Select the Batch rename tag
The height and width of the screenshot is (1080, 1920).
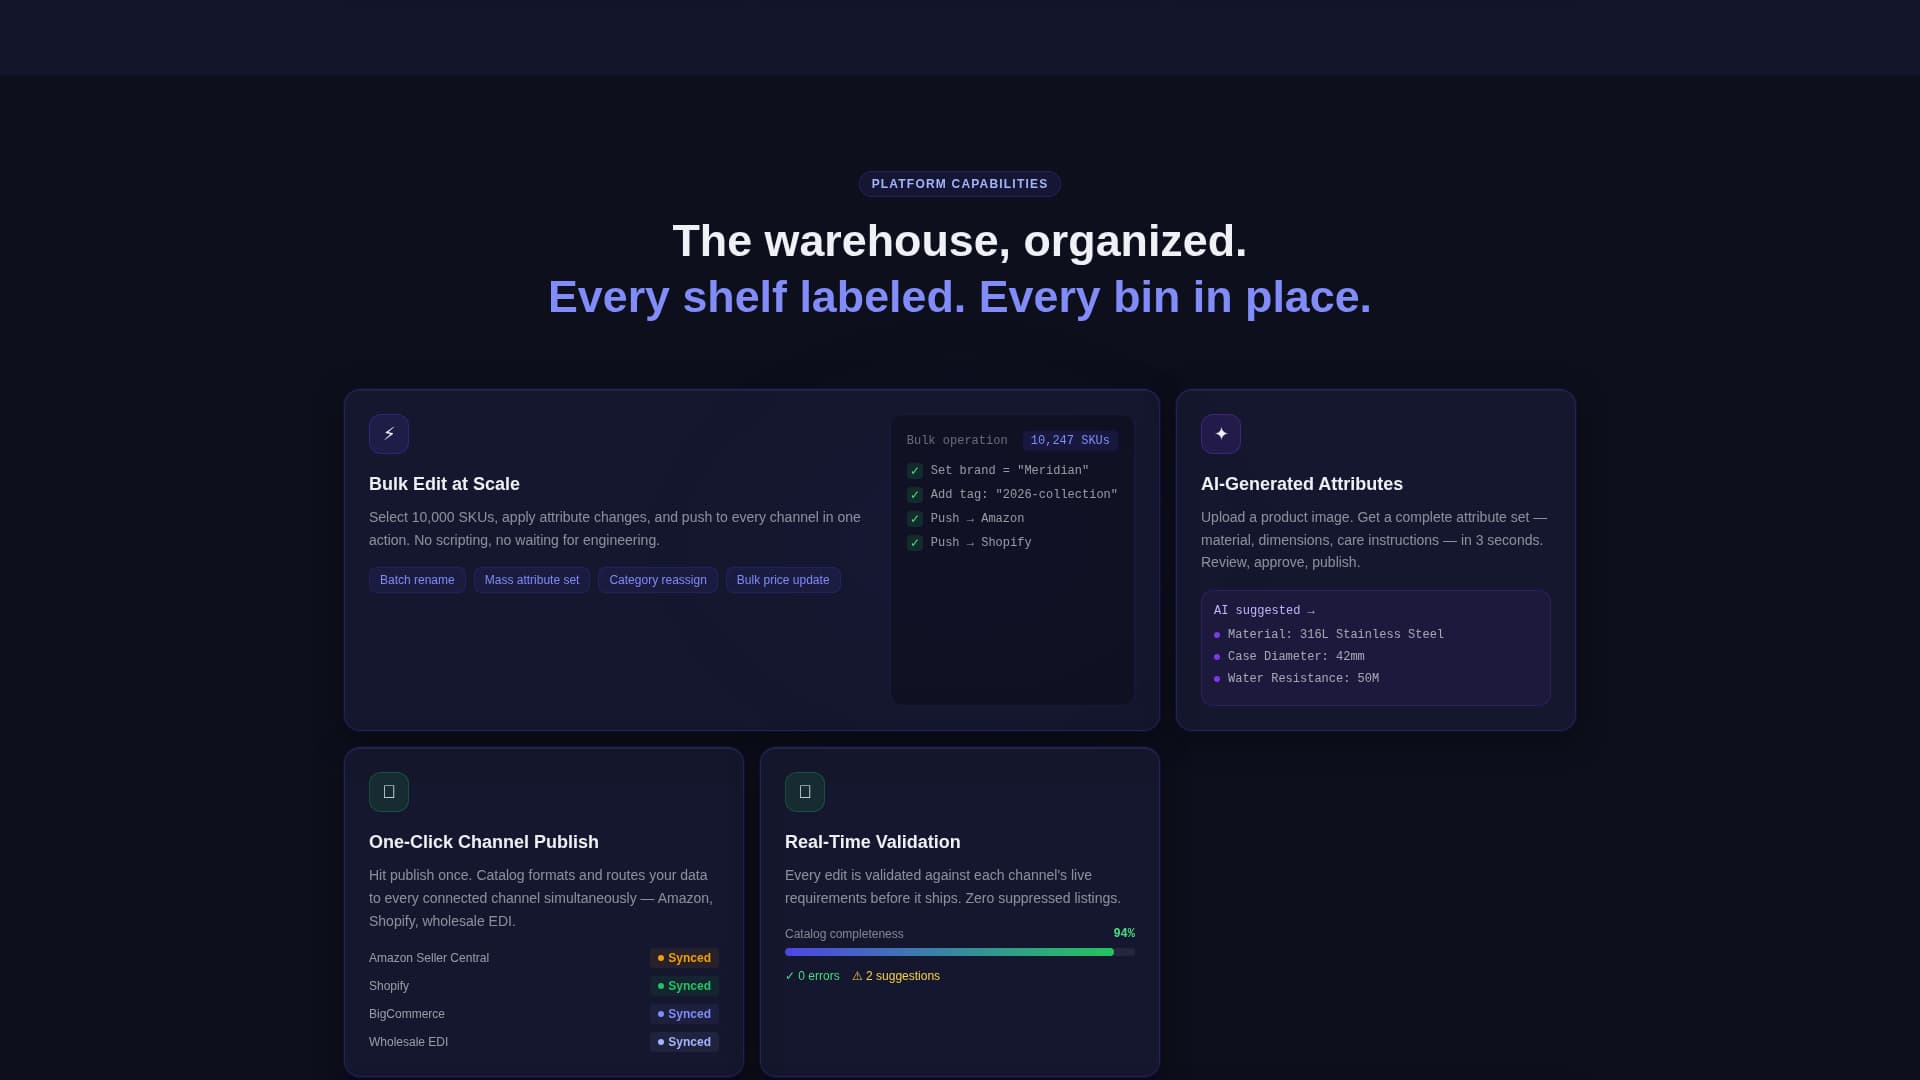pos(417,580)
